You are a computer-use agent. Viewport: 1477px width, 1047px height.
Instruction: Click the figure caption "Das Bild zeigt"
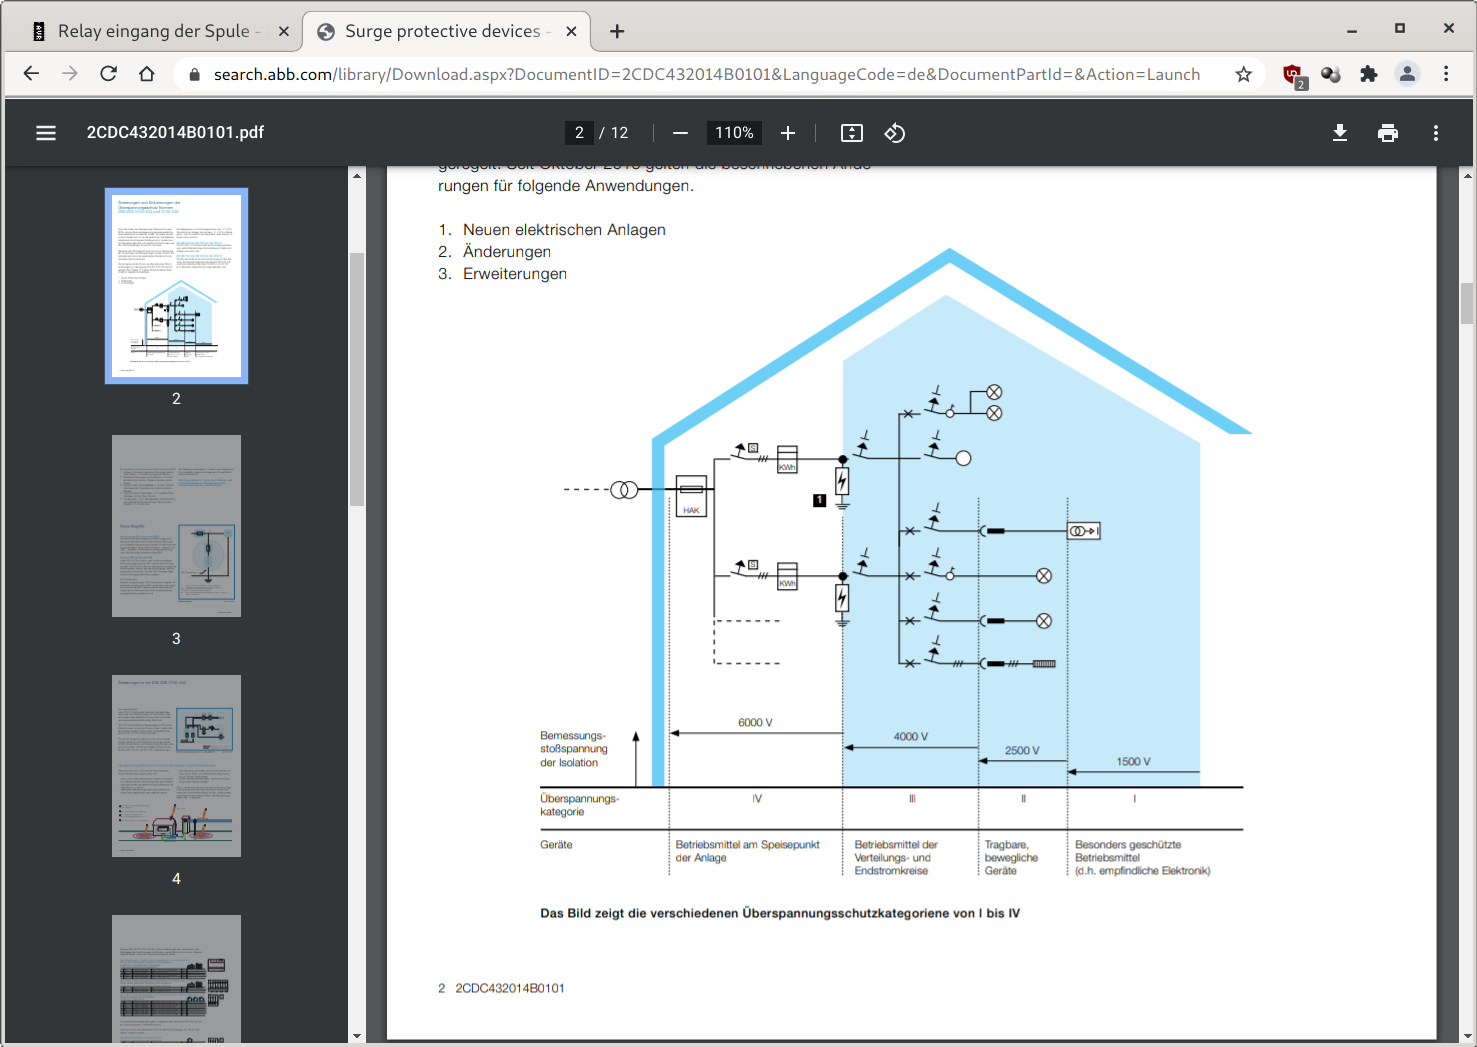click(780, 913)
